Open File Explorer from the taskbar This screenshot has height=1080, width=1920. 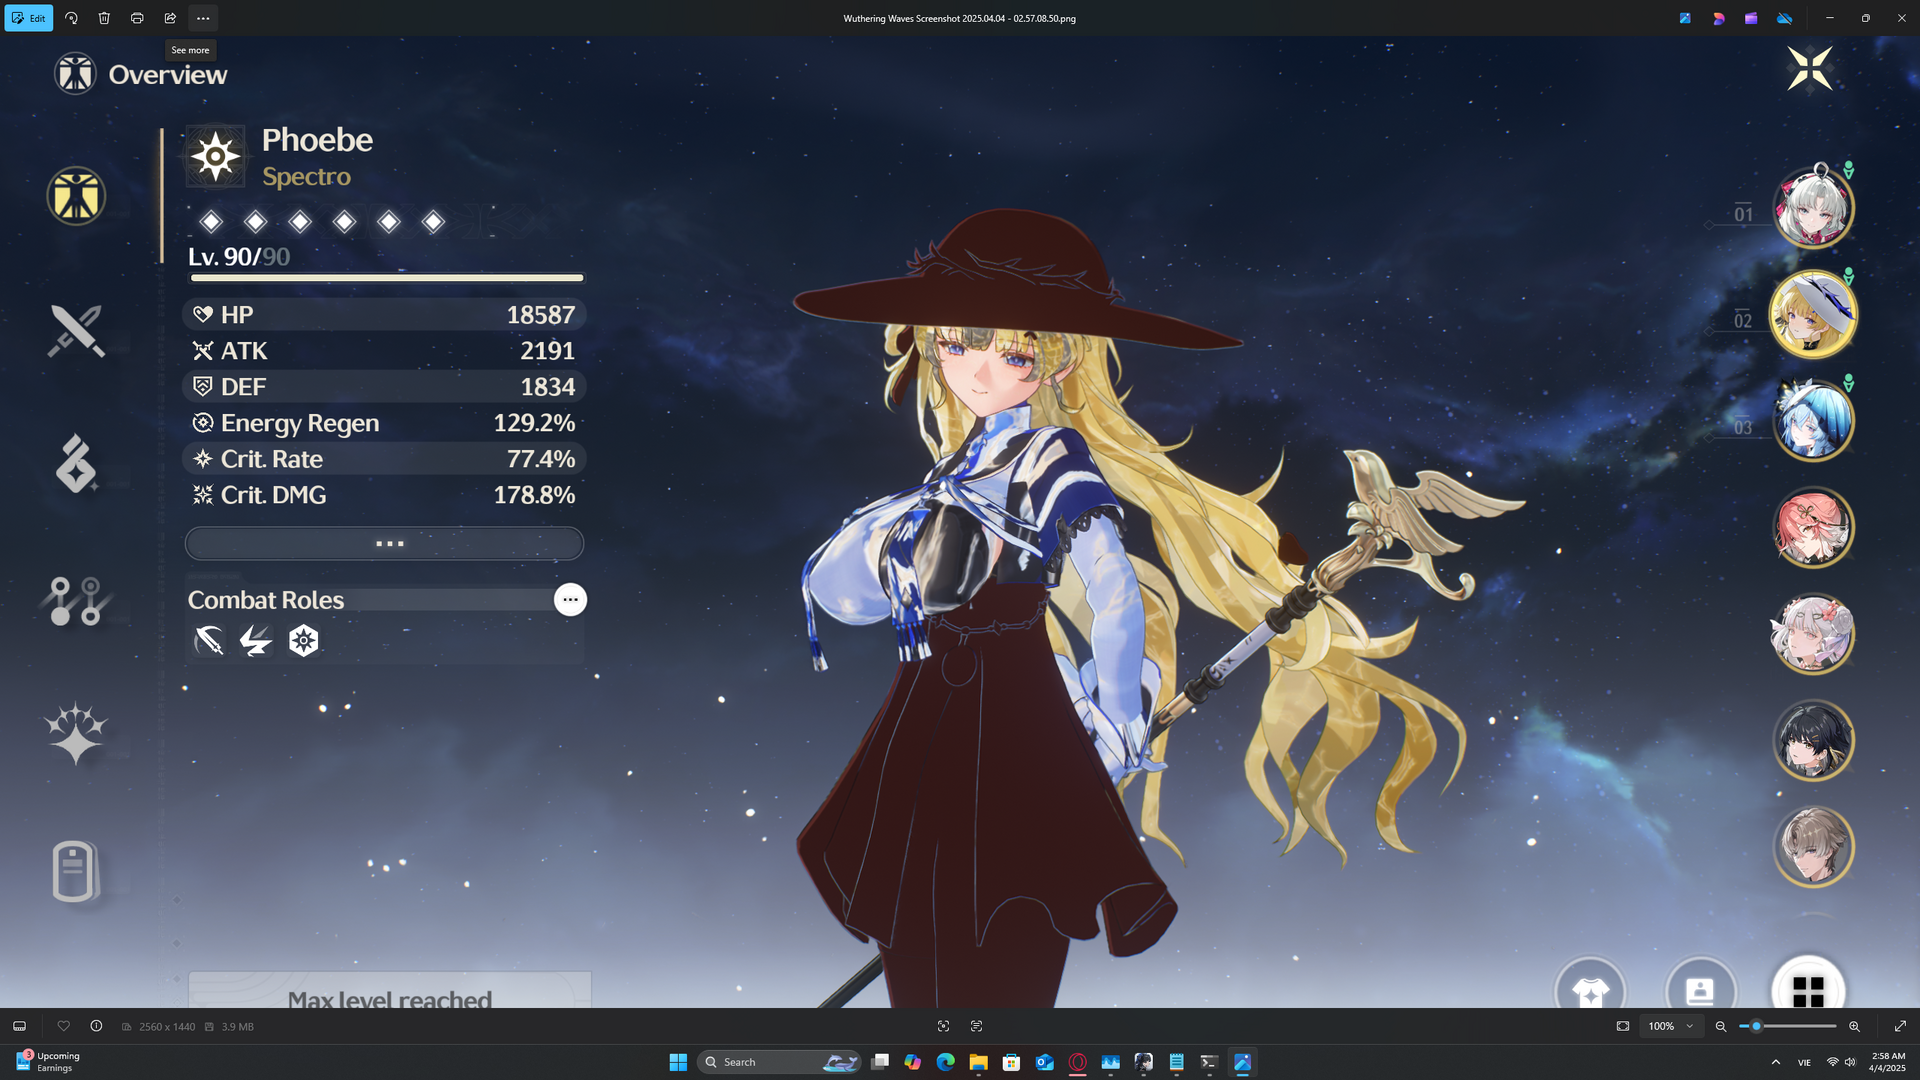coord(978,1062)
